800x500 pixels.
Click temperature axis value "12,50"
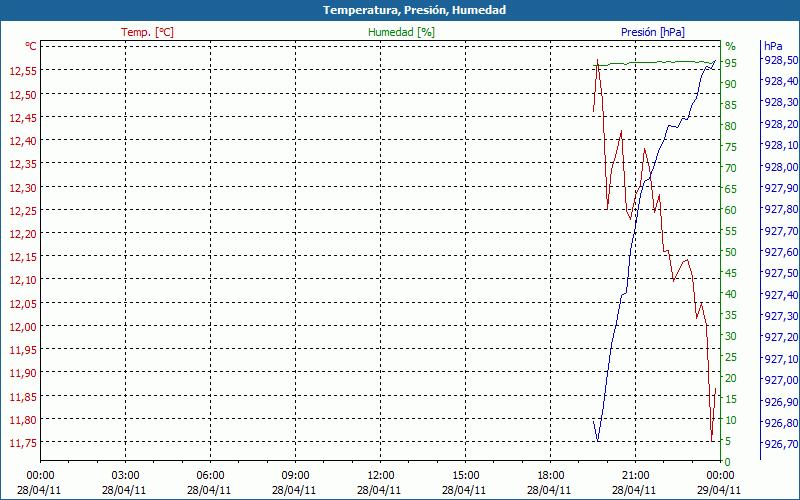coord(23,94)
